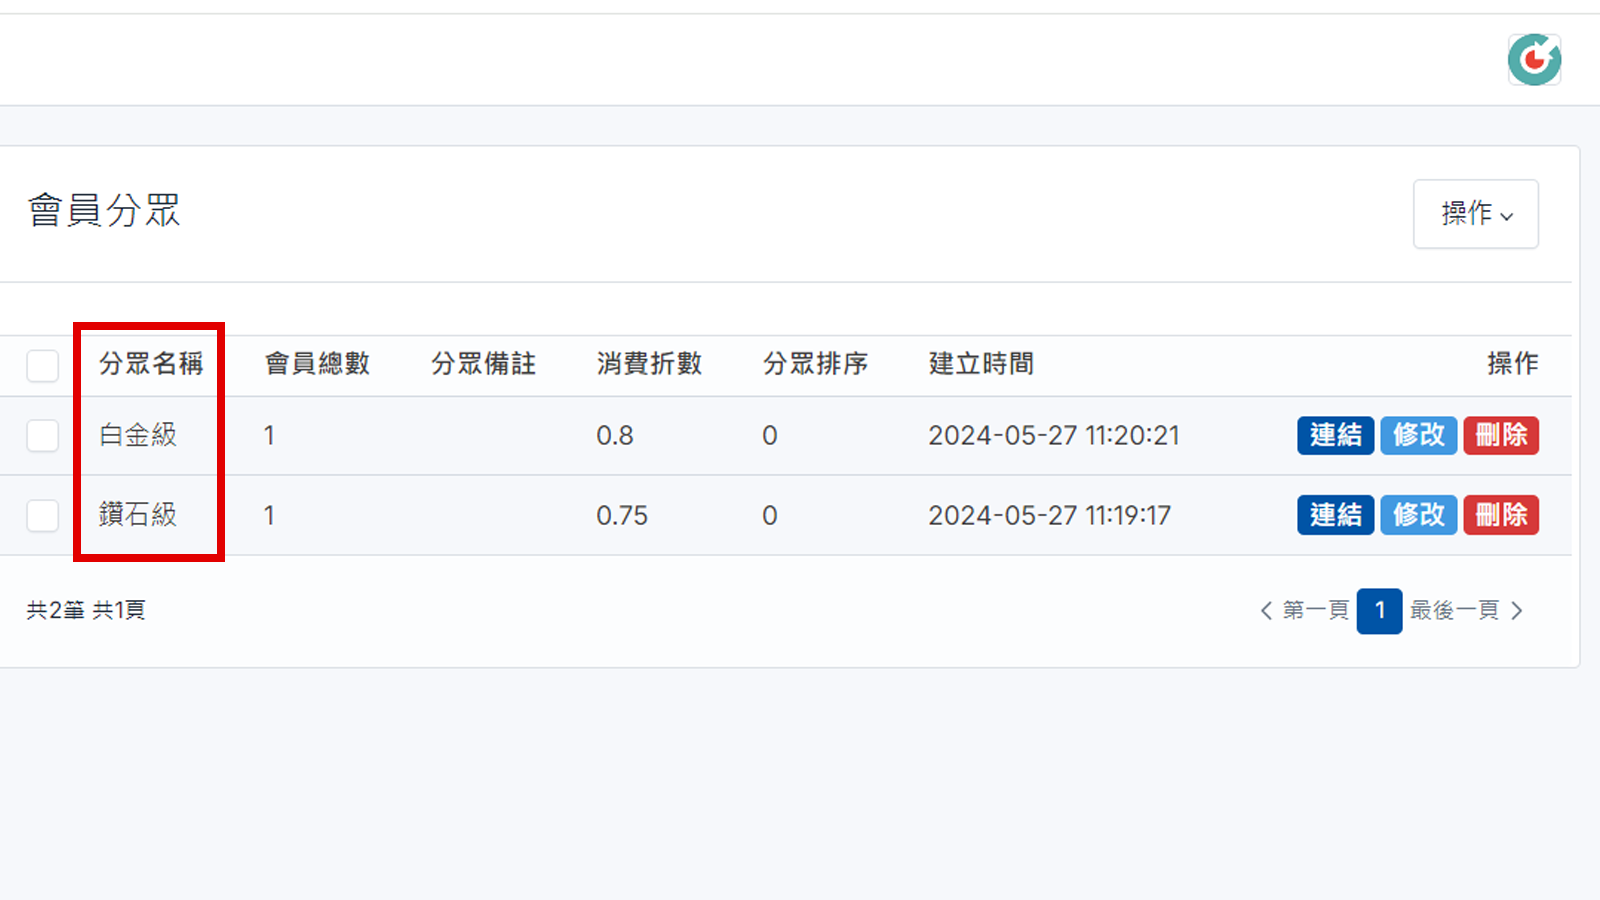Viewport: 1600px width, 900px height.
Task: Go to 最後一頁 pagination link
Action: [x=1455, y=610]
